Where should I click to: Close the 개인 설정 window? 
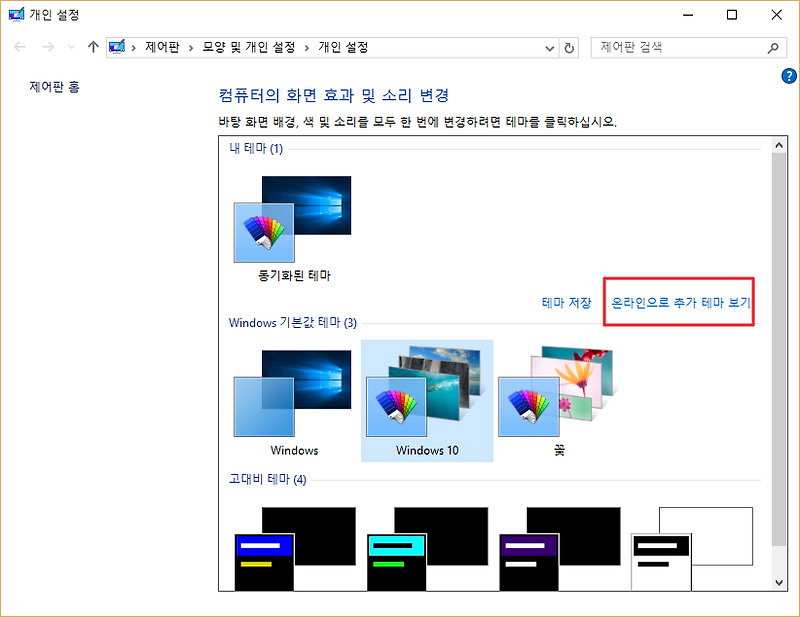tap(777, 15)
